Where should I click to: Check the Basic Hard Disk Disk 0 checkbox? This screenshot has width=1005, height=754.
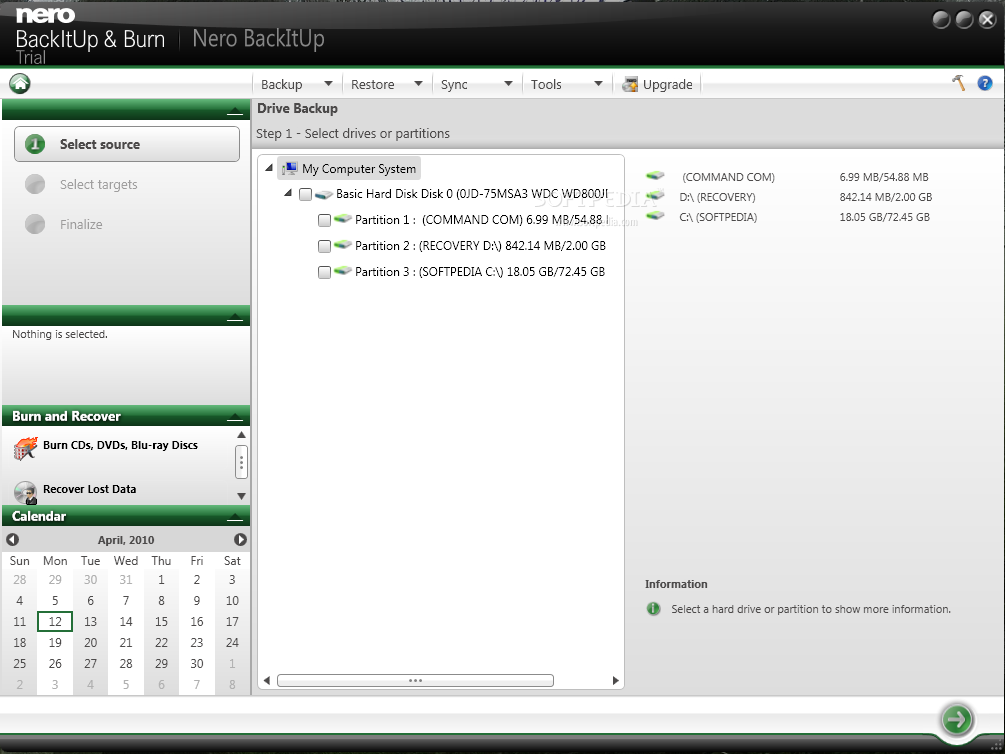305,194
